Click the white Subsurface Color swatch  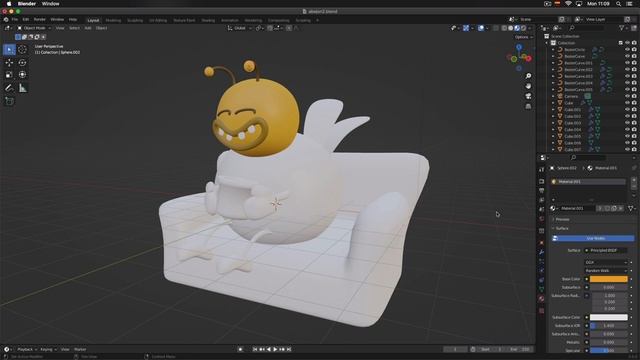tap(608, 317)
